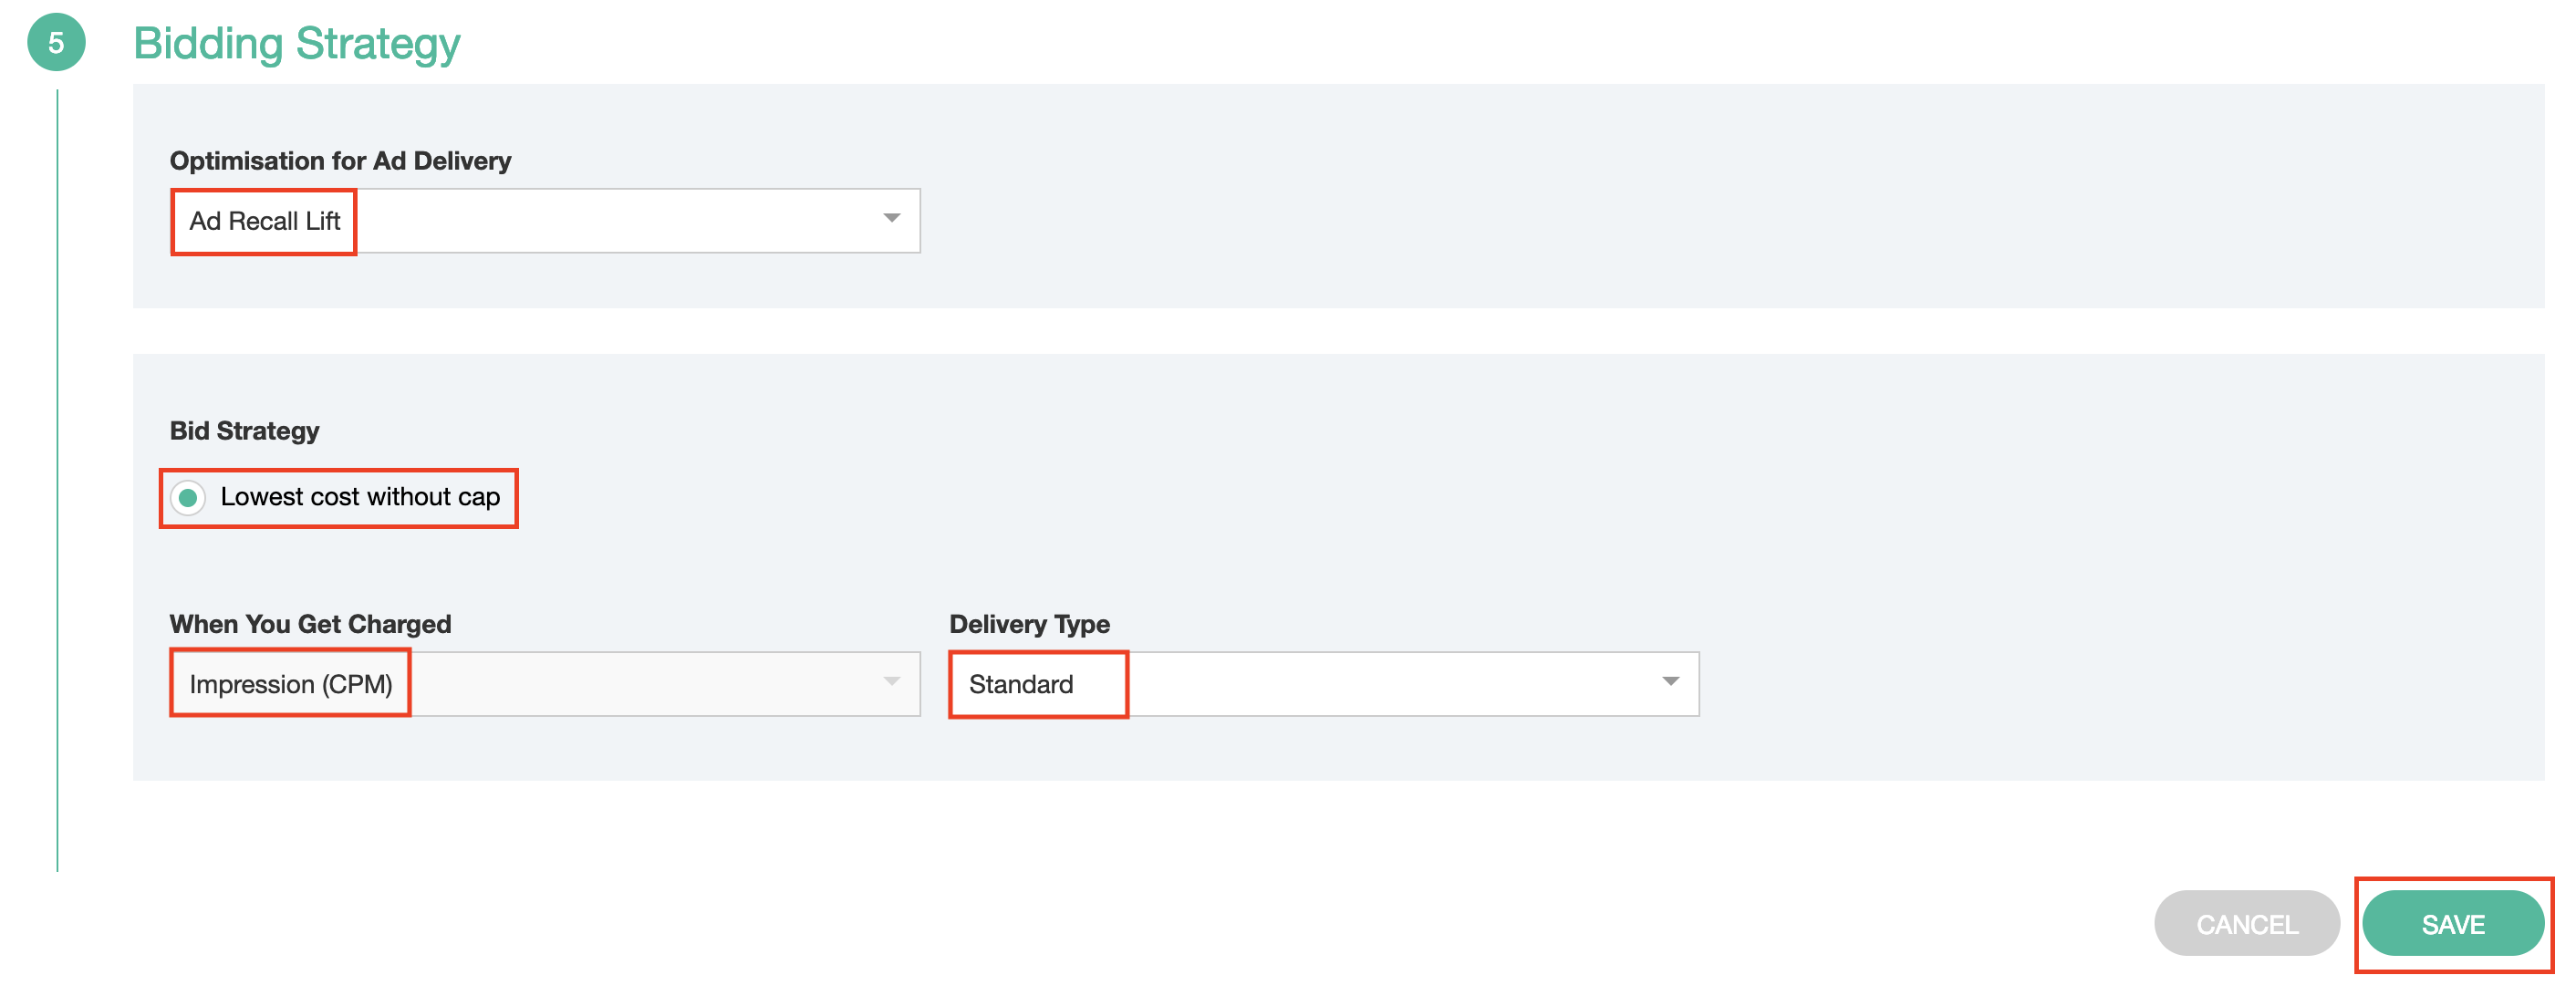Click the Ad Recall Lift selected value

coord(265,221)
